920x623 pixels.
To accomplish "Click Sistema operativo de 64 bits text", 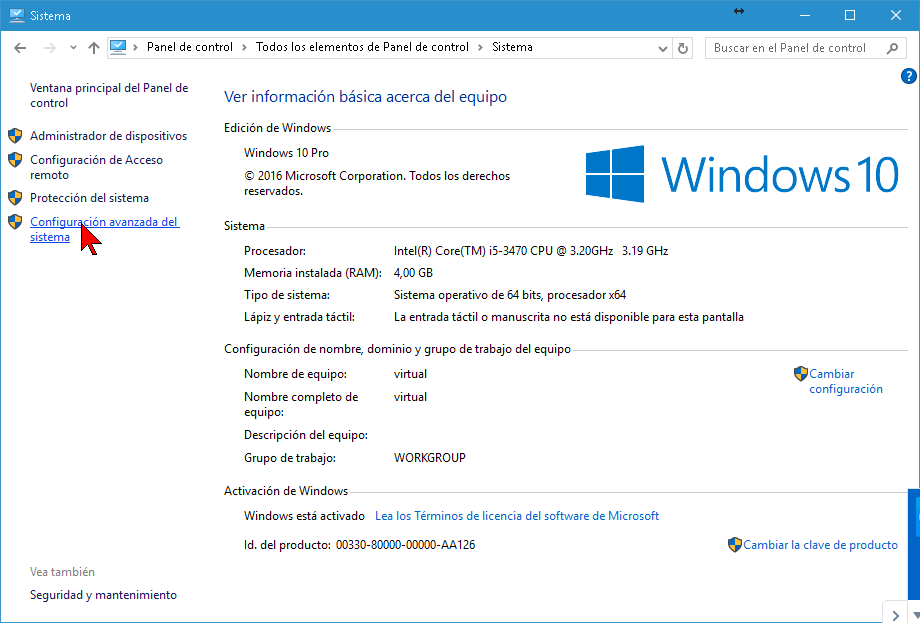I will coord(510,295).
